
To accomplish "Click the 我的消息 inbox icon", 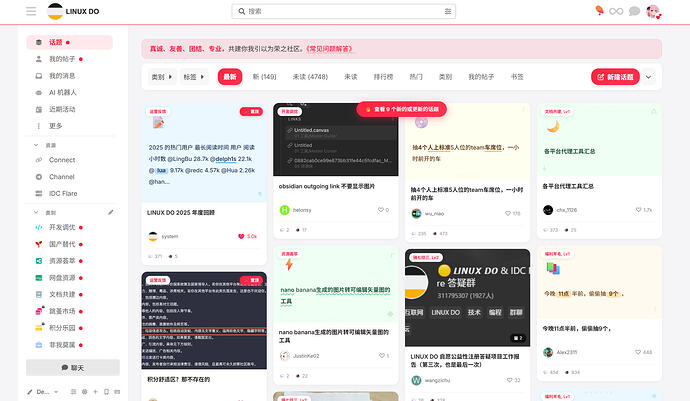I will tap(39, 76).
